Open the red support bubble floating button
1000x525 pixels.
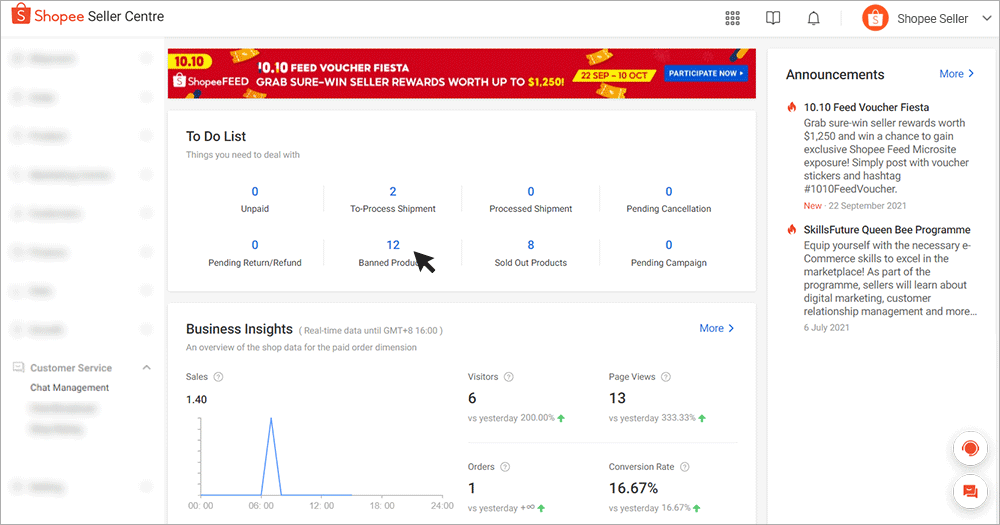pyautogui.click(x=970, y=448)
